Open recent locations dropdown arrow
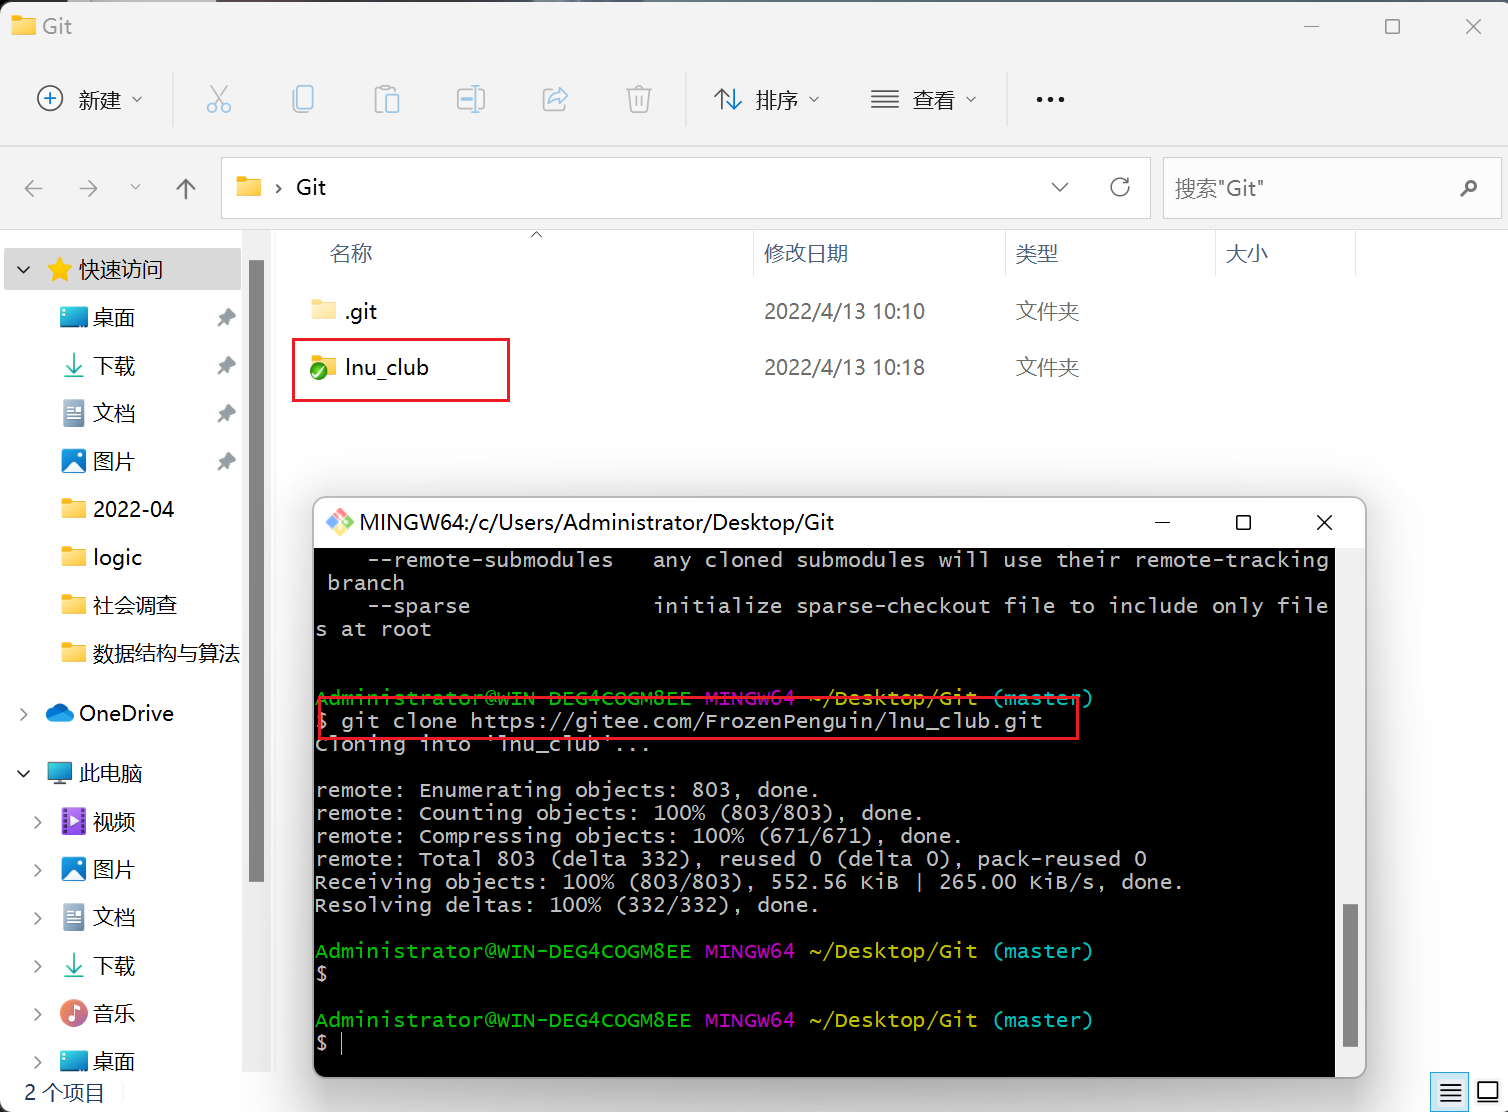The height and width of the screenshot is (1112, 1508). pos(135,188)
